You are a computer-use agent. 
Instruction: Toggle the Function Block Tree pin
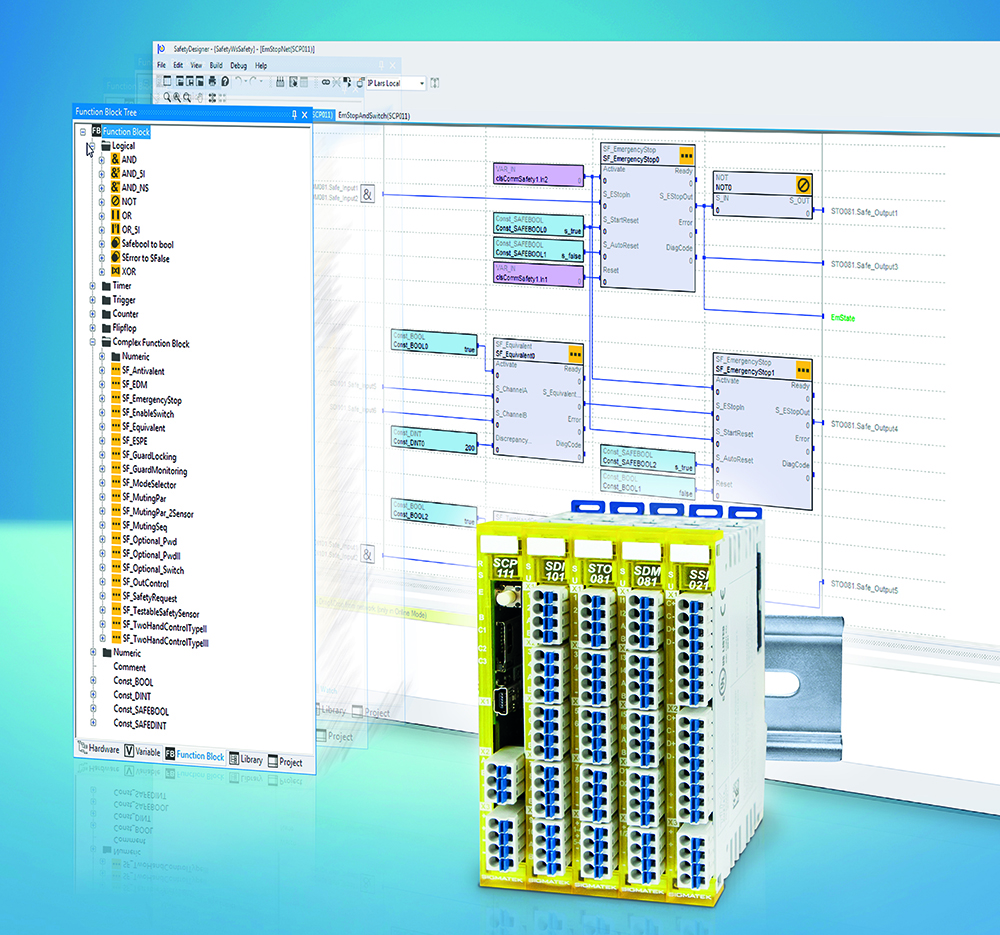pyautogui.click(x=294, y=114)
